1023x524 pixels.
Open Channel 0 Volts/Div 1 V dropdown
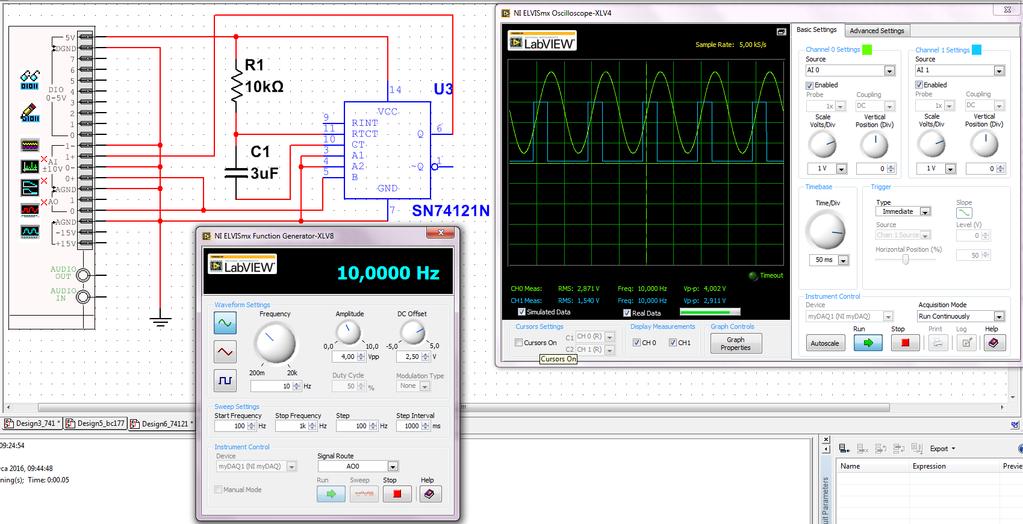[x=841, y=168]
